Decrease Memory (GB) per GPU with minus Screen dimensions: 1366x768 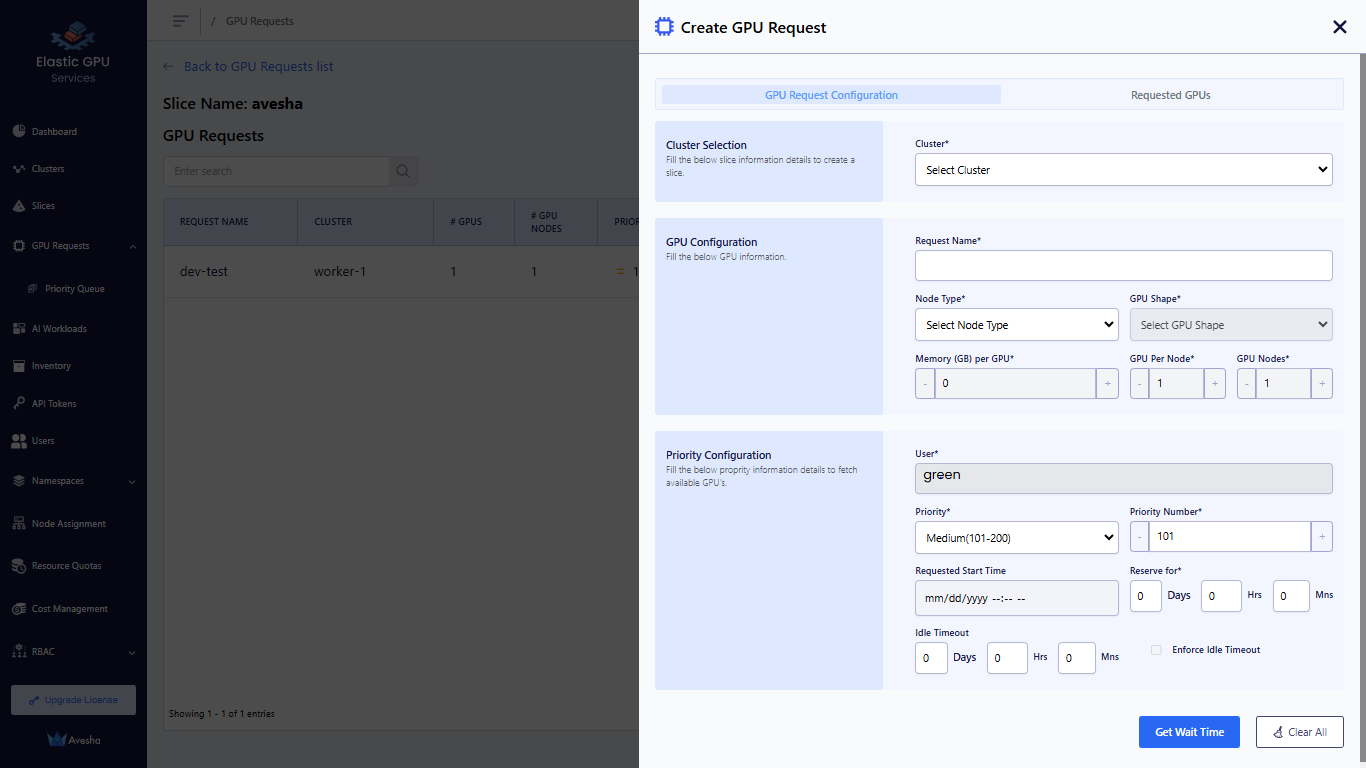(x=925, y=383)
